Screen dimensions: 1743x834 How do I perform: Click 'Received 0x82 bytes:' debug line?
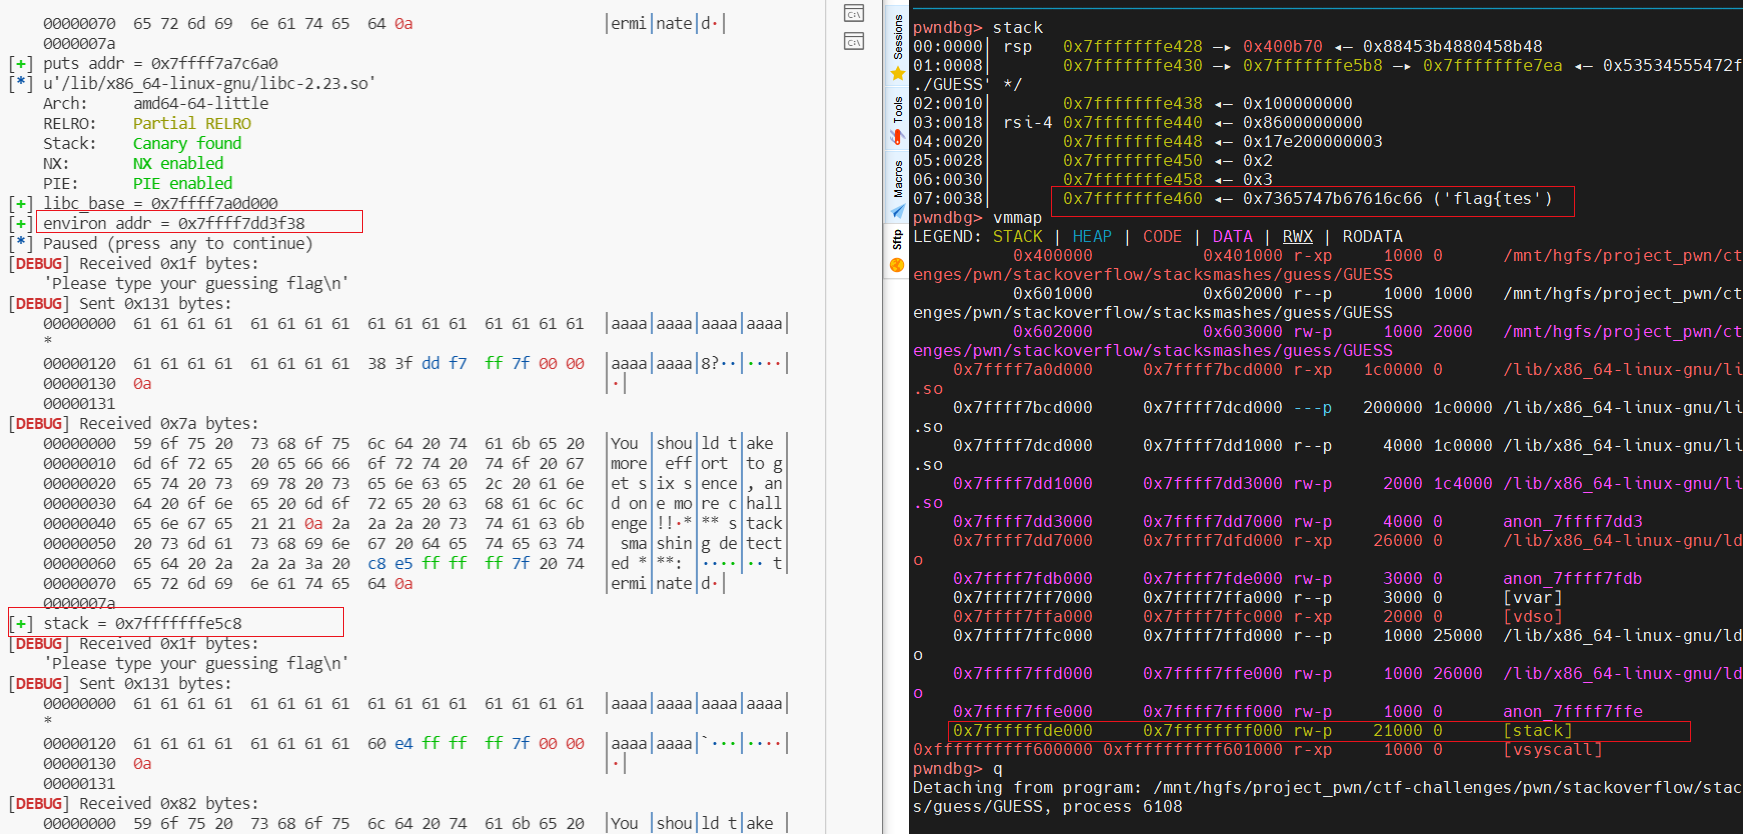169,803
